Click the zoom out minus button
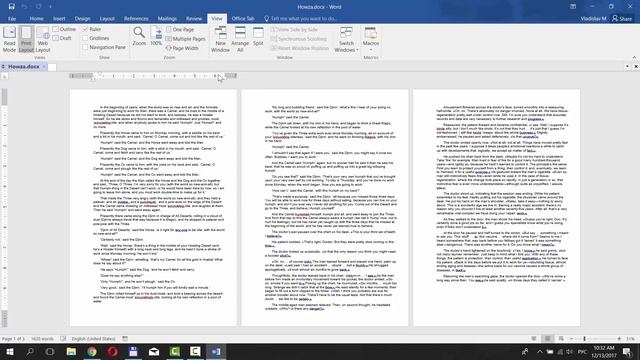 tap(571, 339)
